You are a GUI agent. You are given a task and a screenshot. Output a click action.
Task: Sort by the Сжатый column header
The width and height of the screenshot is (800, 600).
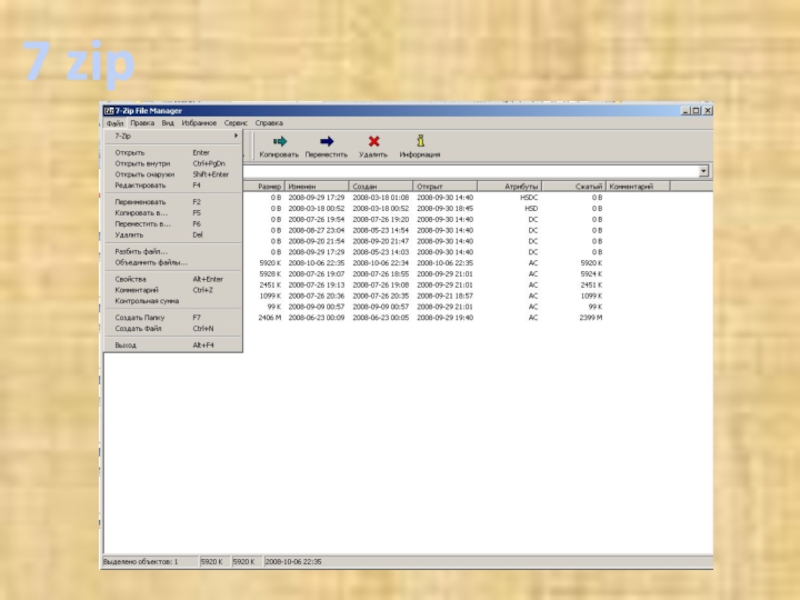(573, 186)
